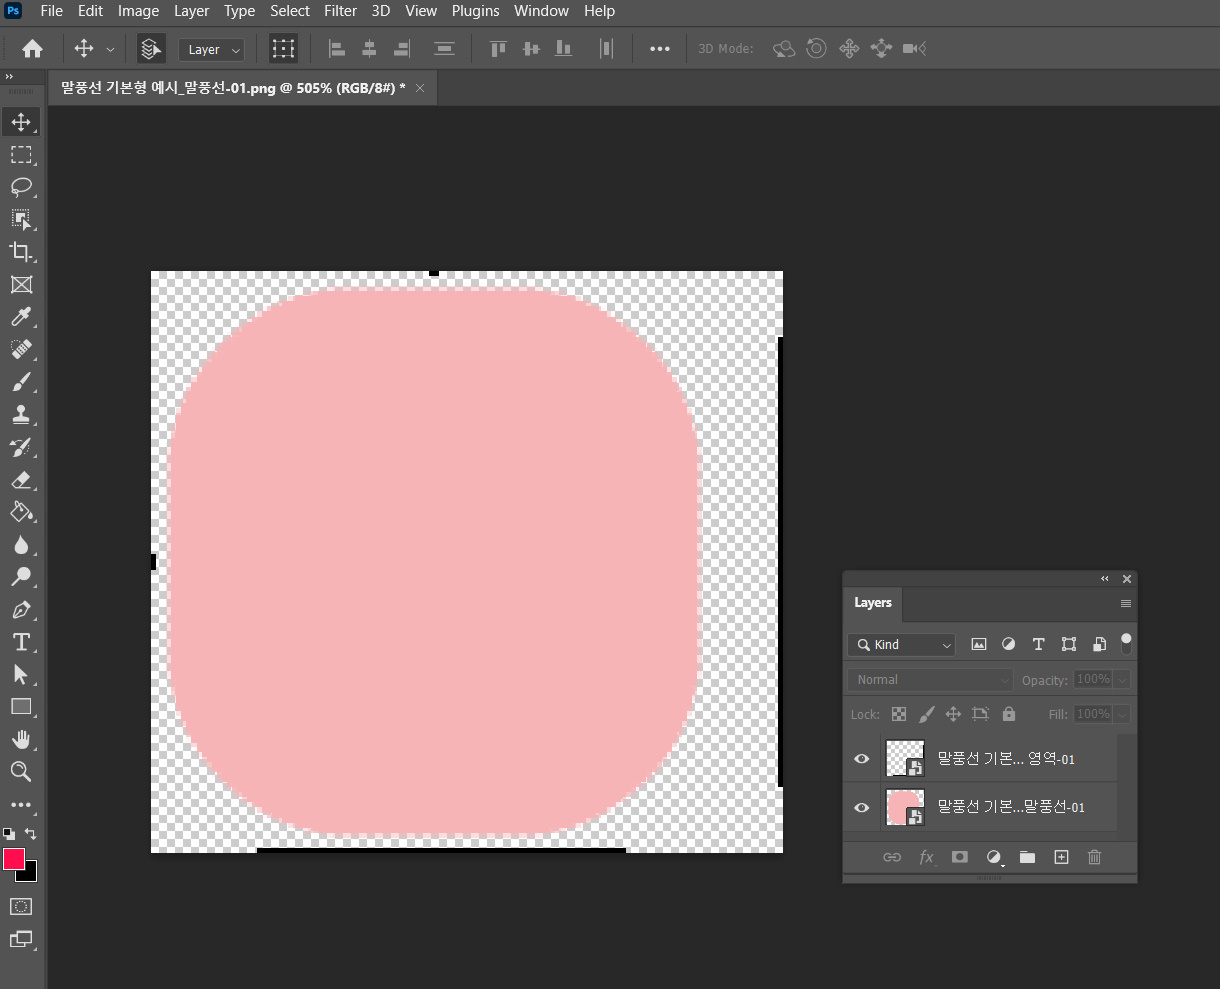Click the 영역-01 layer thumbnail
The height and width of the screenshot is (989, 1220).
(x=905, y=759)
